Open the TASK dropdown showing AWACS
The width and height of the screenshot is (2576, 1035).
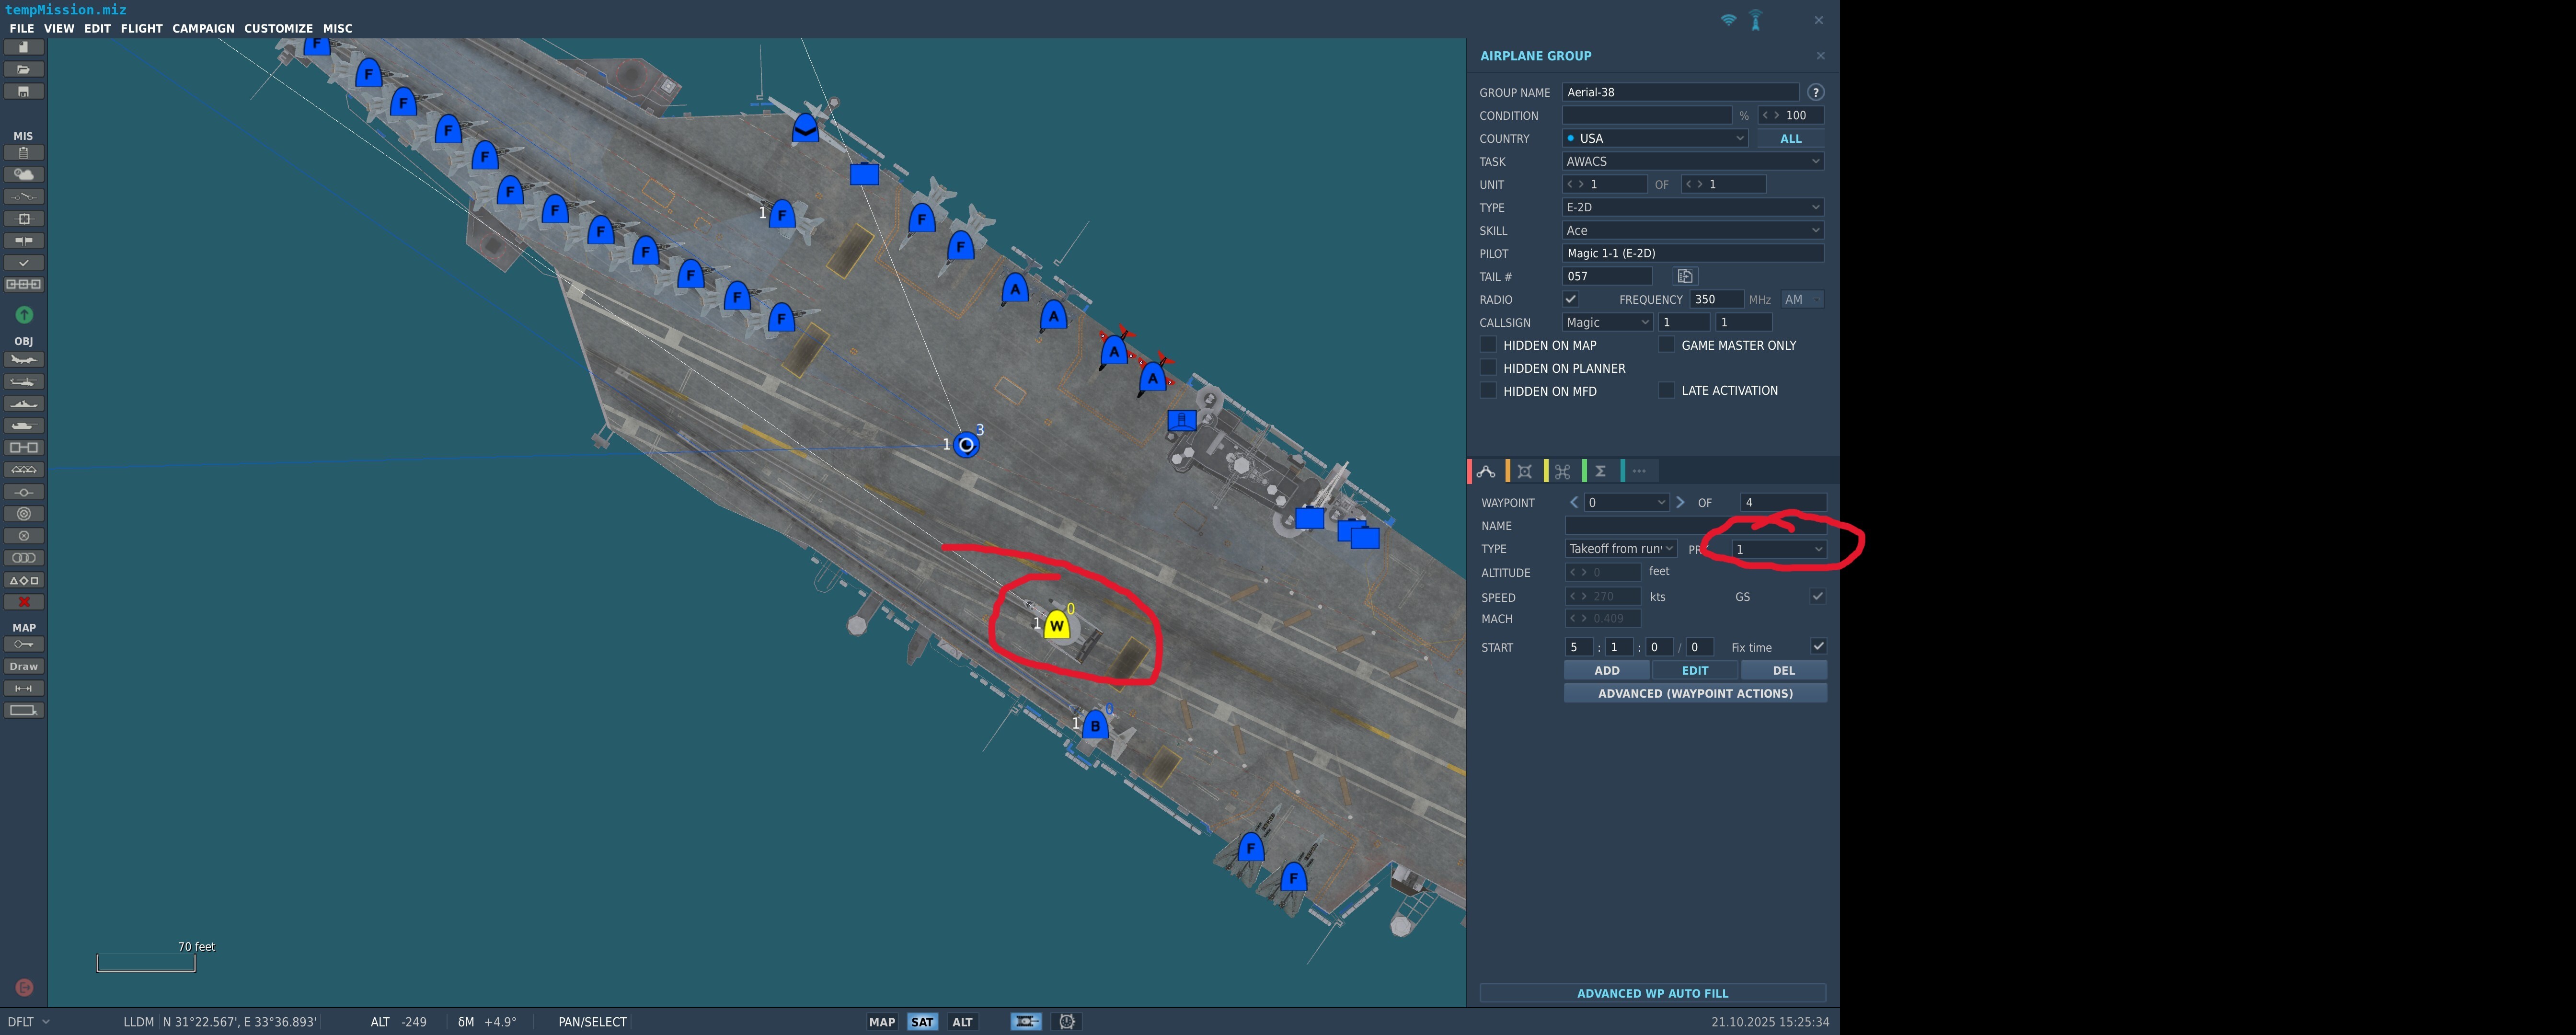point(1692,161)
